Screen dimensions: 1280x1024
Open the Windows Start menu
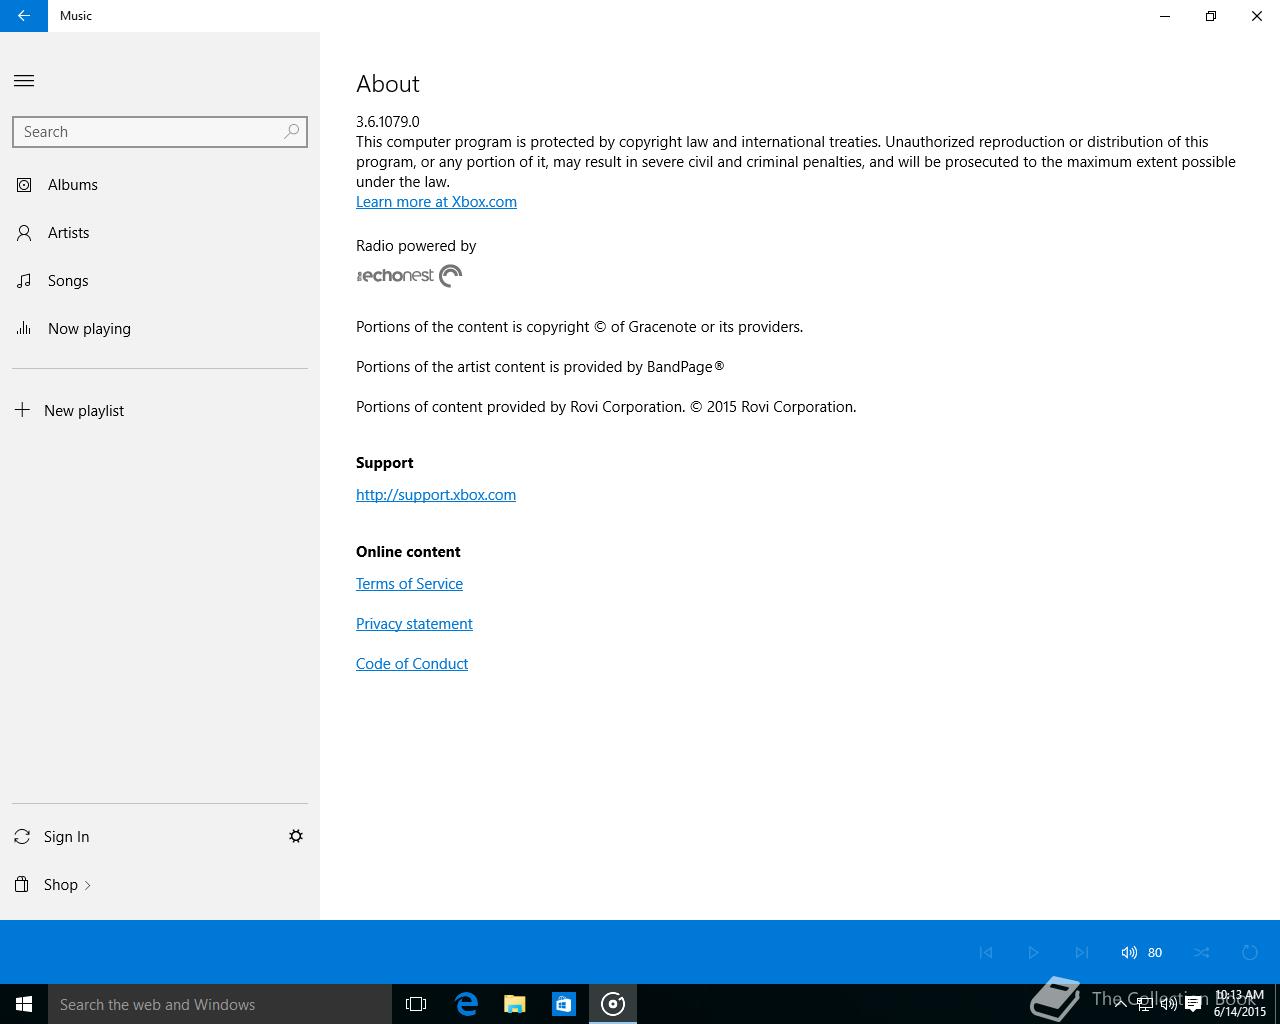tap(24, 1004)
